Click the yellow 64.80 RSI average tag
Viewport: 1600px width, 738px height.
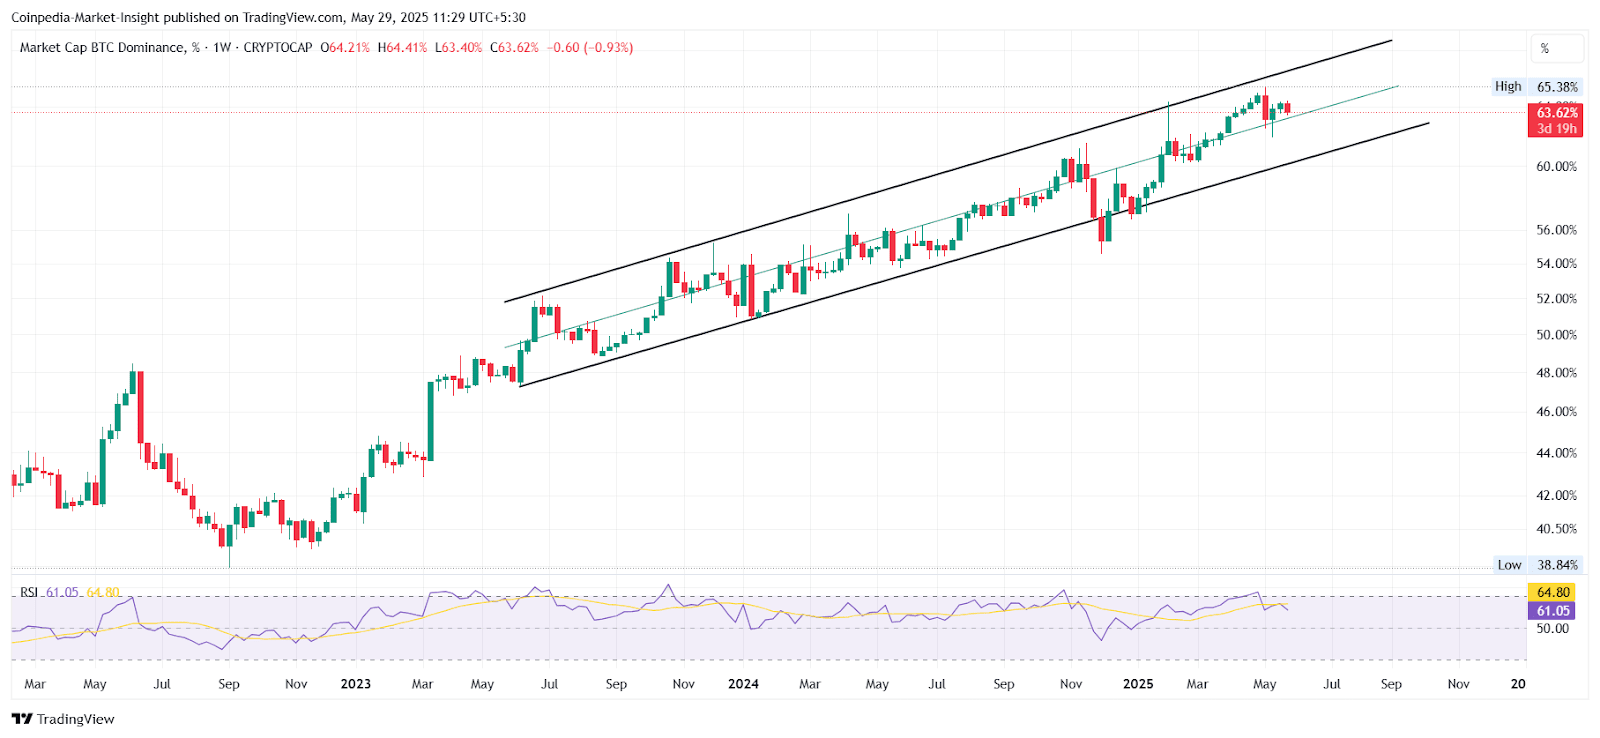pos(1553,593)
